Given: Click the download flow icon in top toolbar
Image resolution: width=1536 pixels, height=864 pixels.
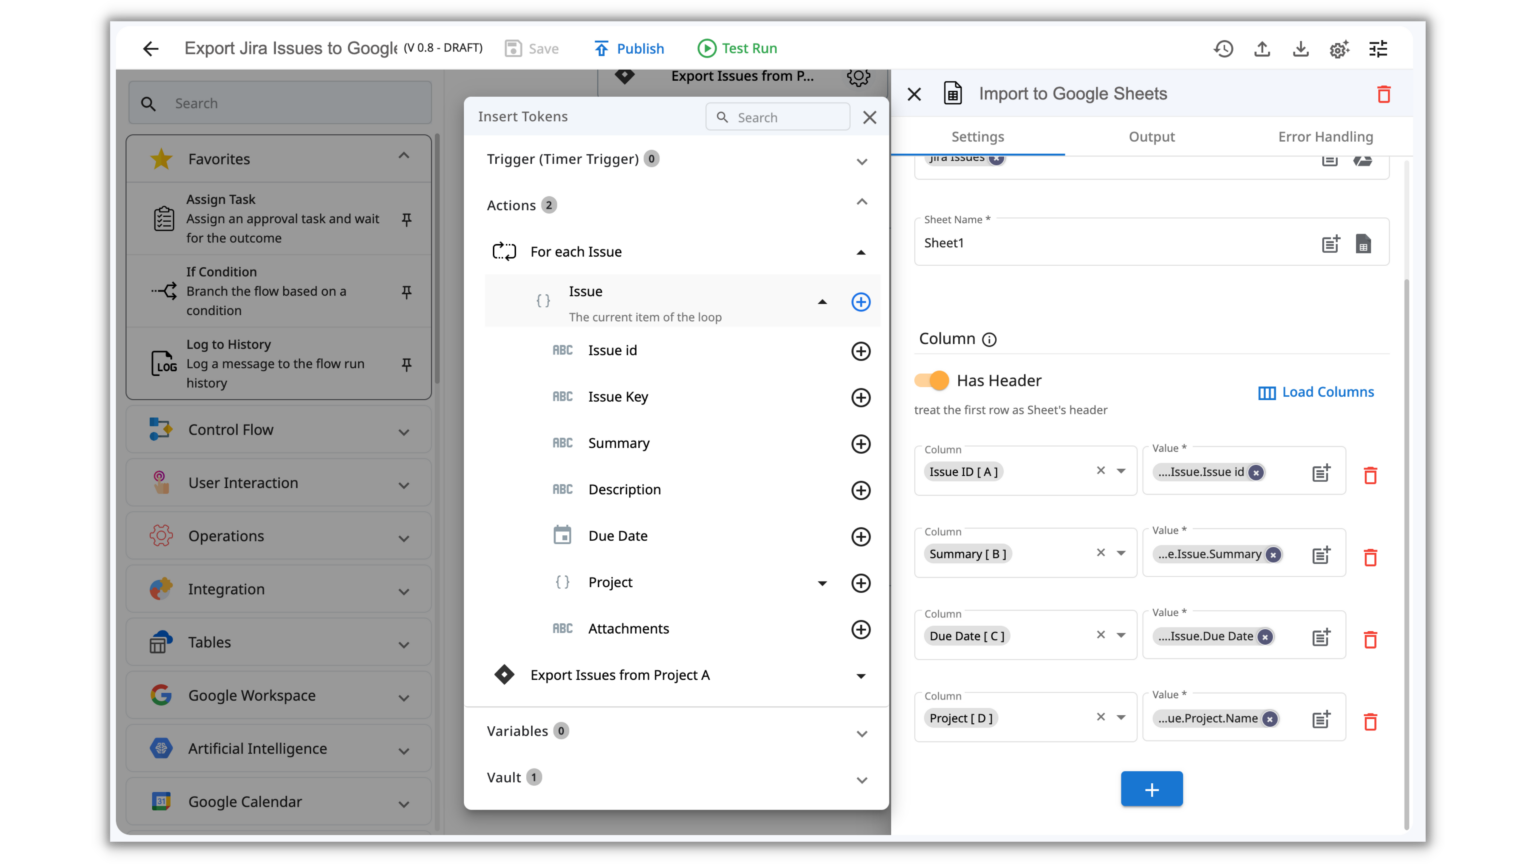Looking at the screenshot, I should 1300,48.
